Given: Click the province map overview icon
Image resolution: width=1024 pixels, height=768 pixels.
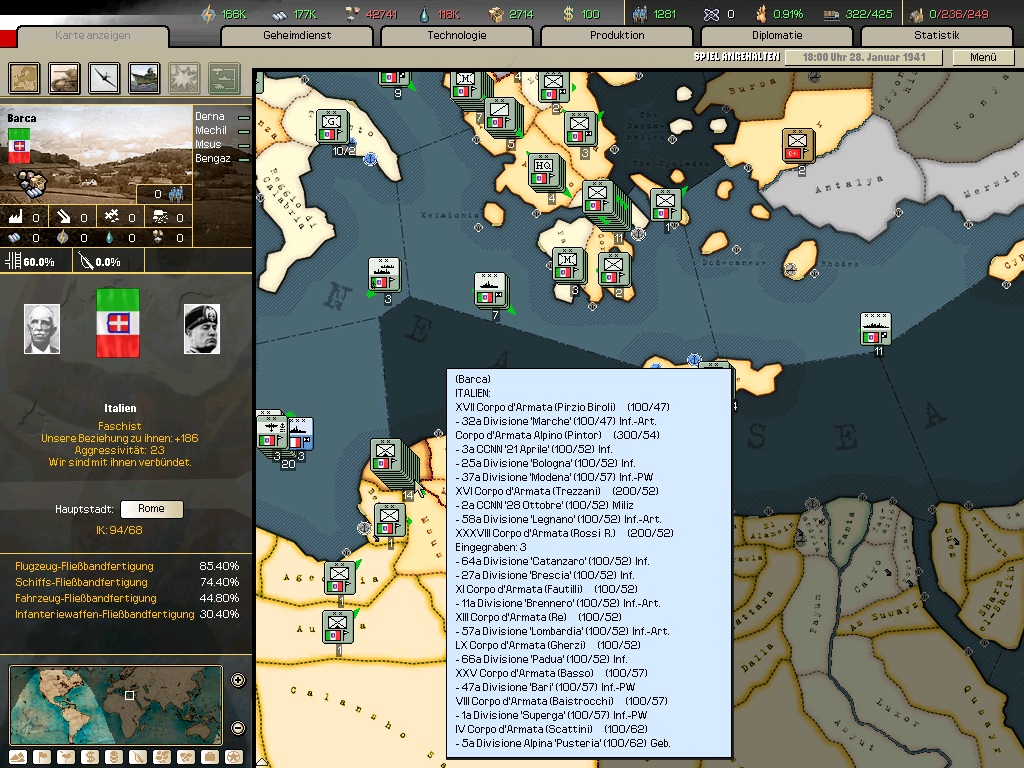Looking at the screenshot, I should click(25, 77).
